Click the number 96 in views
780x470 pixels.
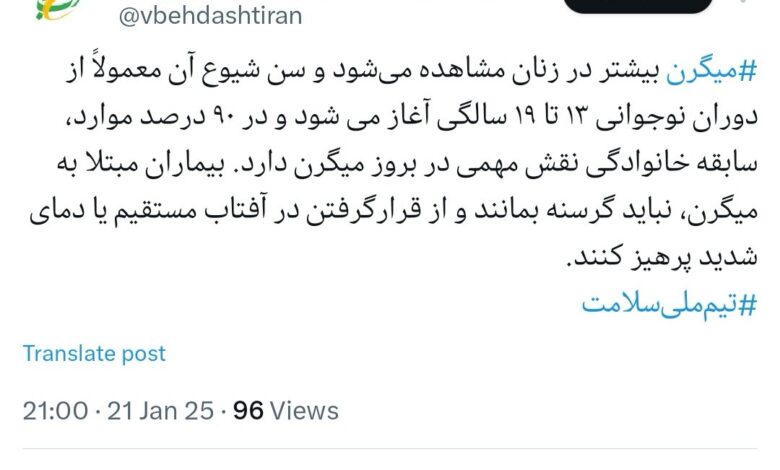coord(248,411)
